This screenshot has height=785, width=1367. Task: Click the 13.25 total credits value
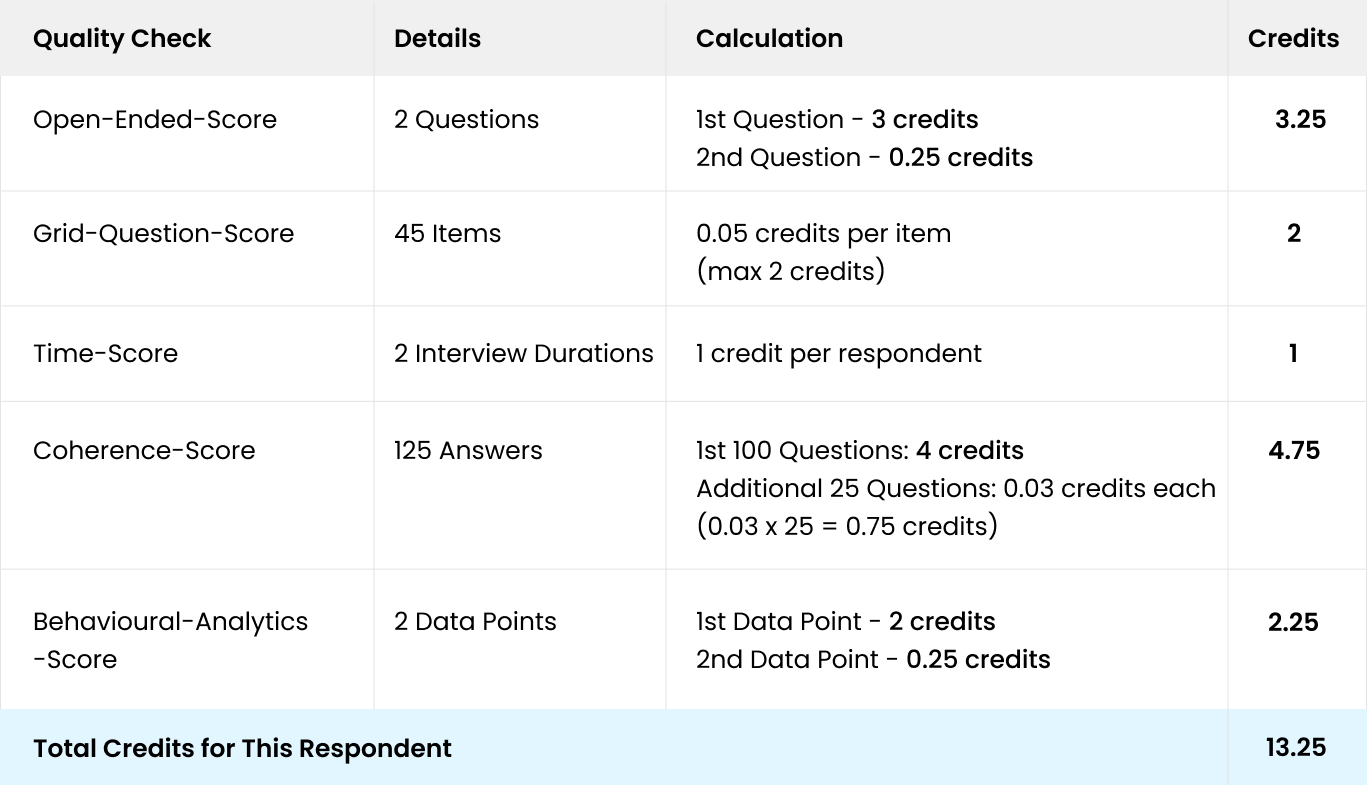tap(1295, 747)
